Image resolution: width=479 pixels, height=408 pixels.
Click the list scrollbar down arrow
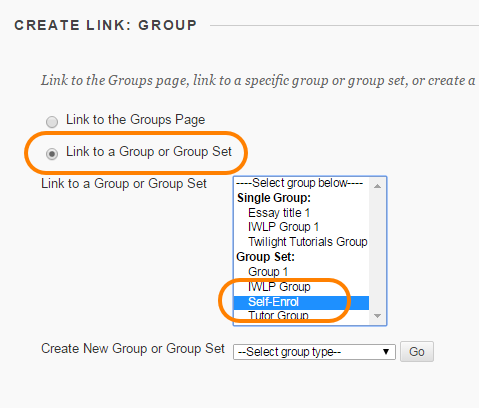pyautogui.click(x=377, y=316)
